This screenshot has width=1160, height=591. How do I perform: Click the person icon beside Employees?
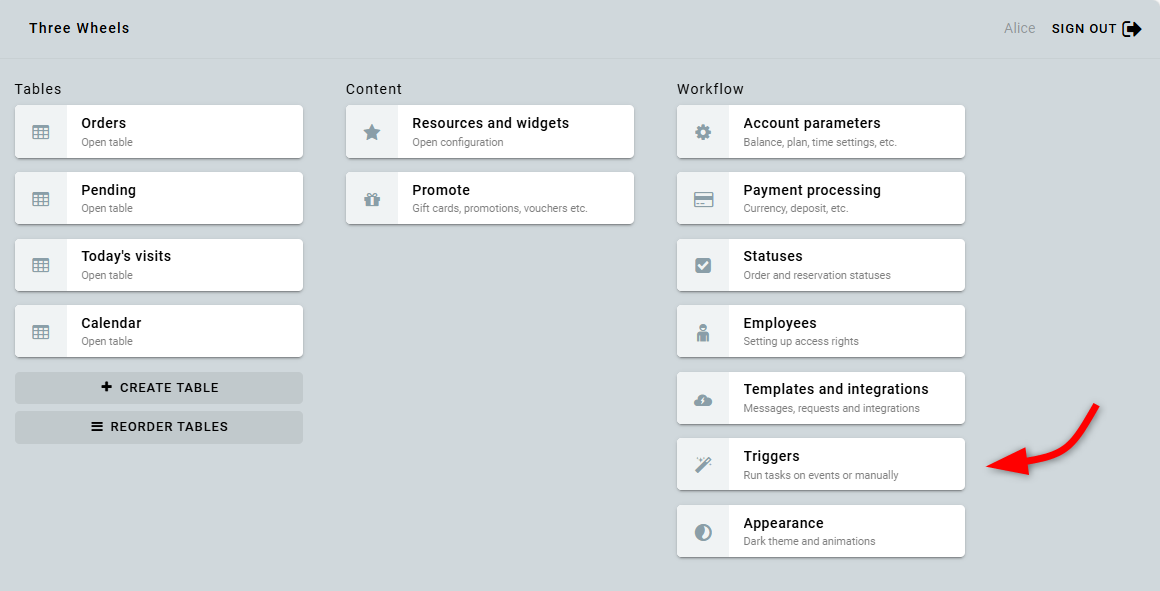(x=703, y=332)
